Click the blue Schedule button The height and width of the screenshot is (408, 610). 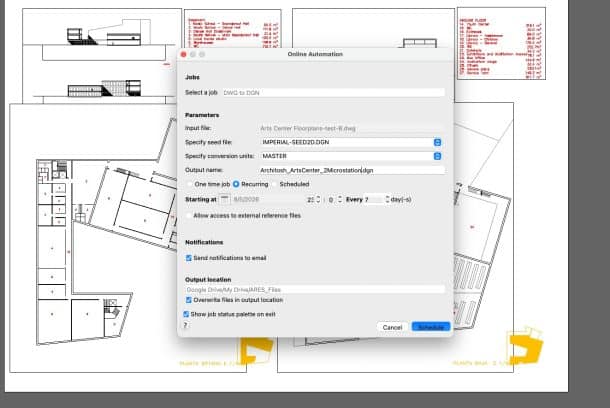(x=431, y=327)
